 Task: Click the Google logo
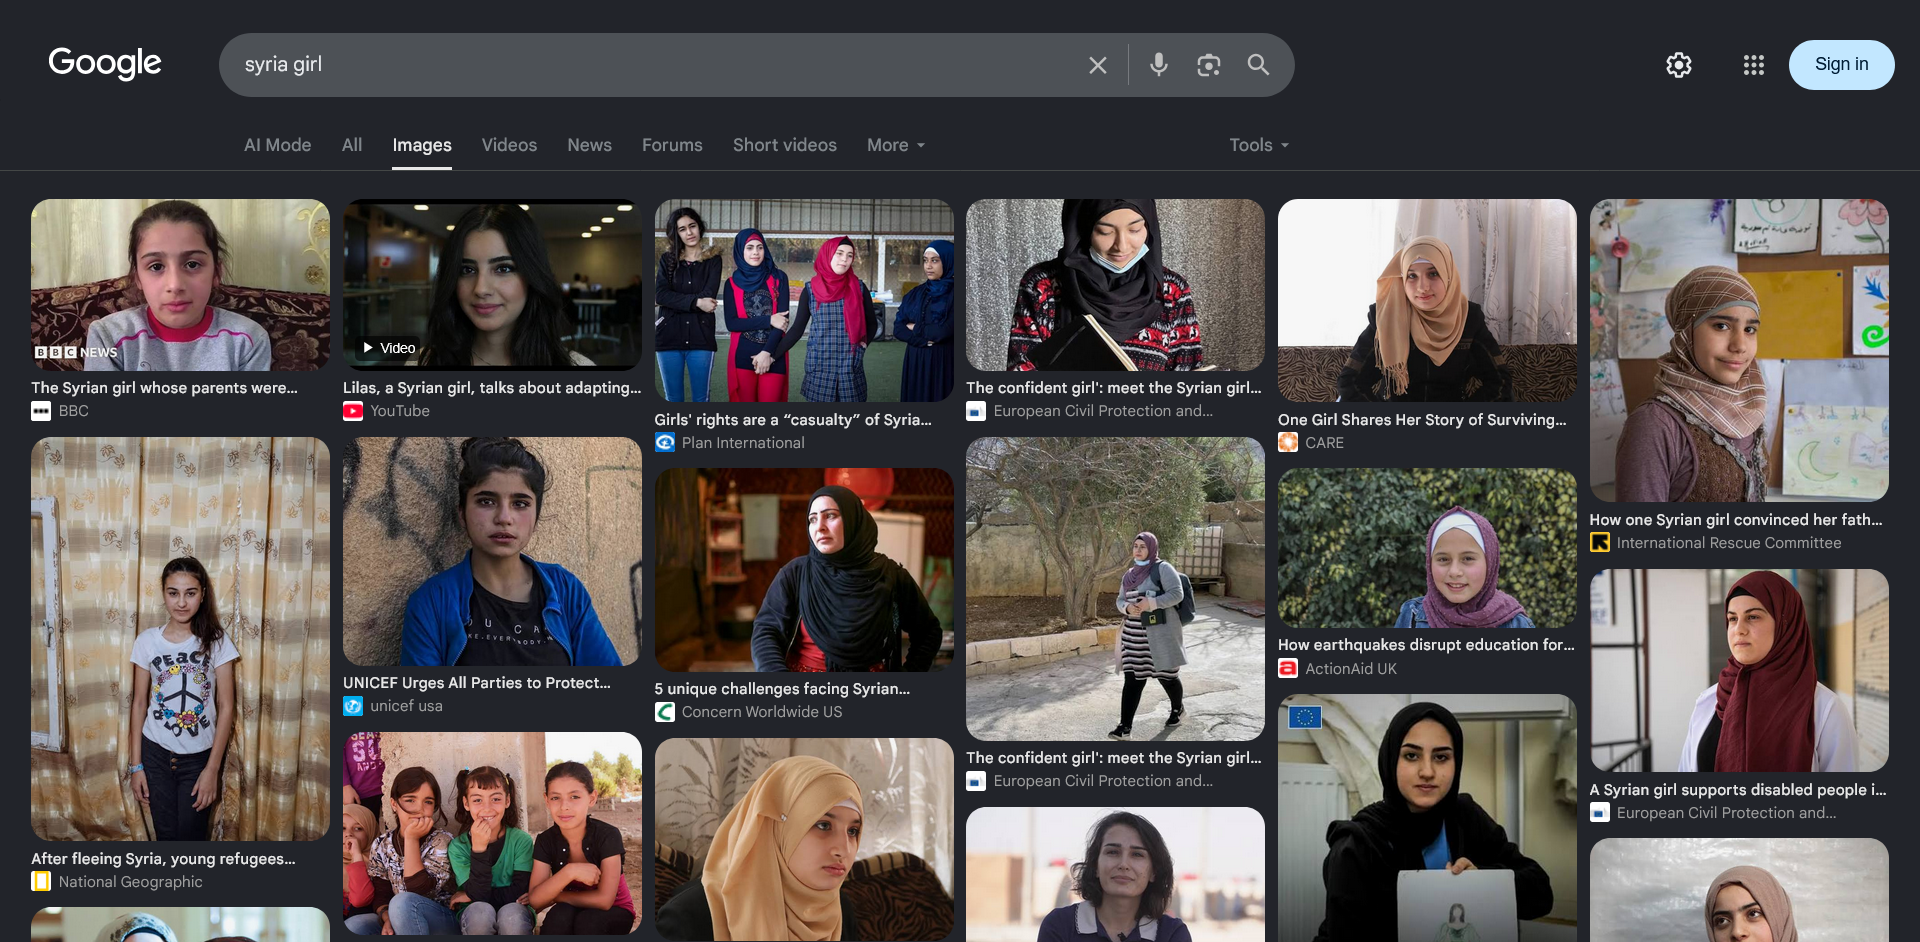105,64
